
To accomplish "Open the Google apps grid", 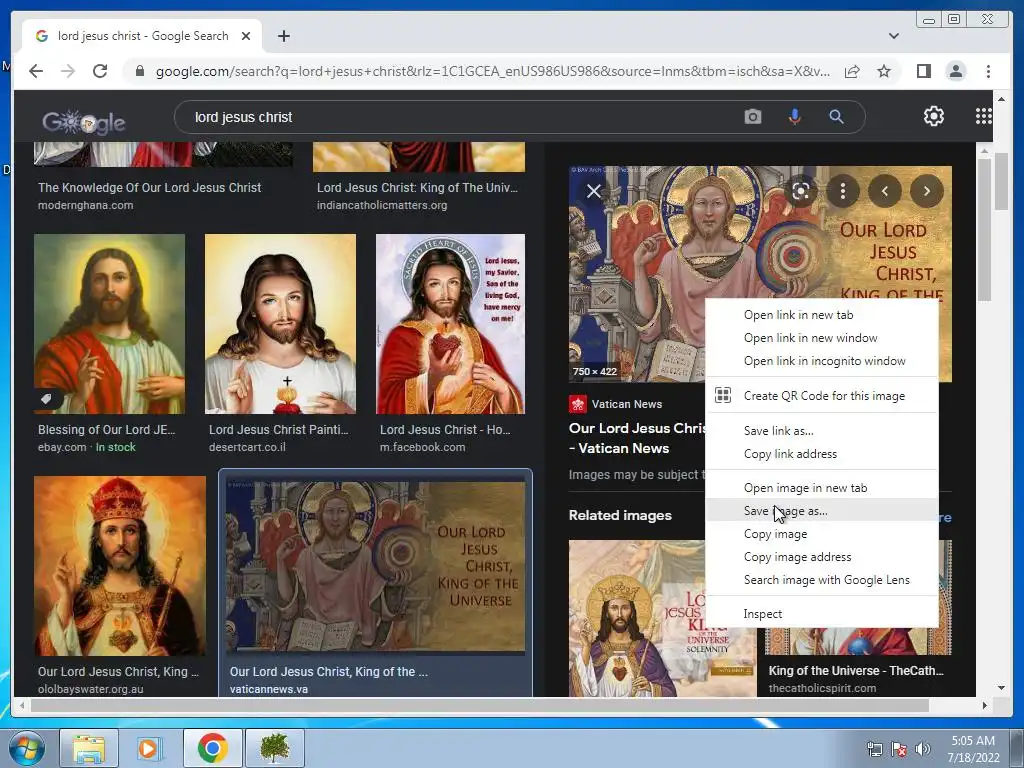I will (984, 116).
